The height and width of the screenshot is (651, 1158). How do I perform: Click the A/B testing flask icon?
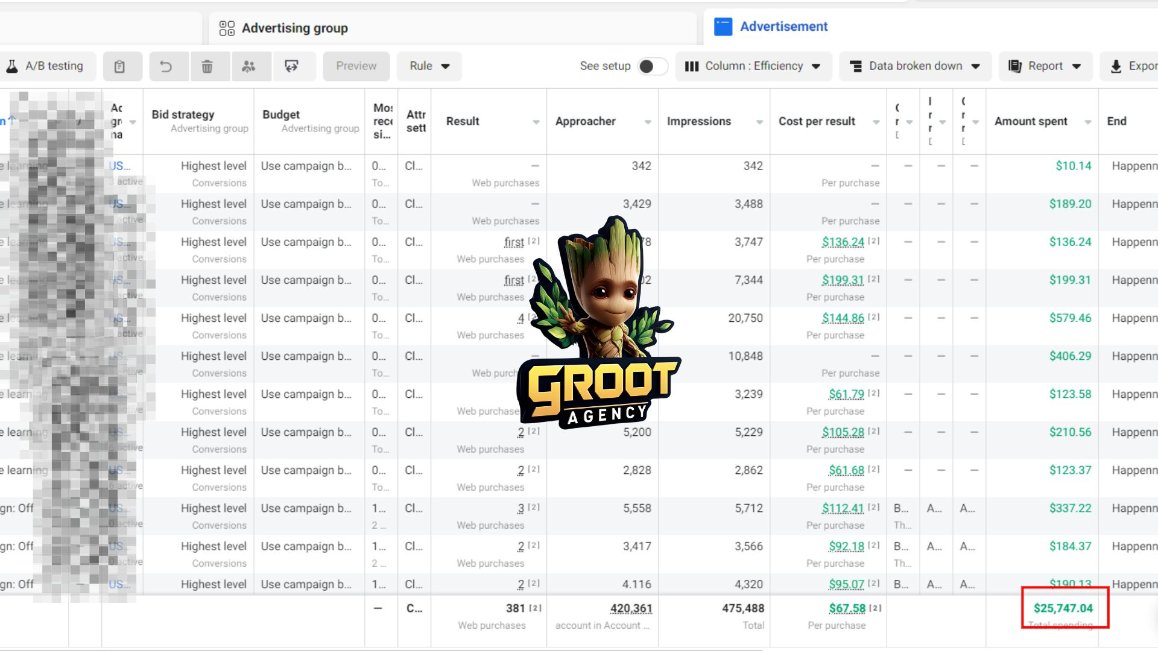click(x=12, y=67)
